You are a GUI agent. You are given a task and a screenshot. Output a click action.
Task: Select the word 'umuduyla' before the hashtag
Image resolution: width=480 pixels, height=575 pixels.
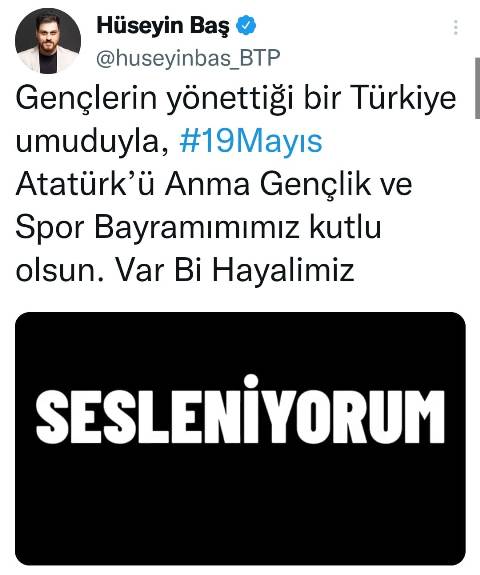point(92,142)
